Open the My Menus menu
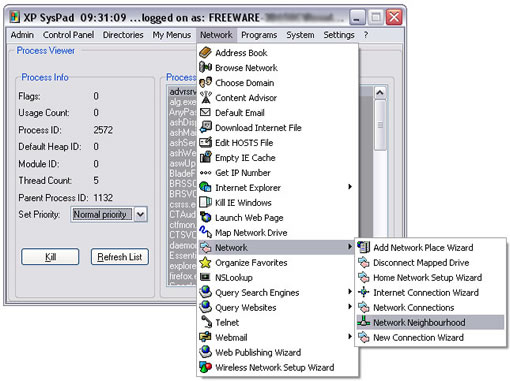This screenshot has height=381, width=510. (172, 35)
